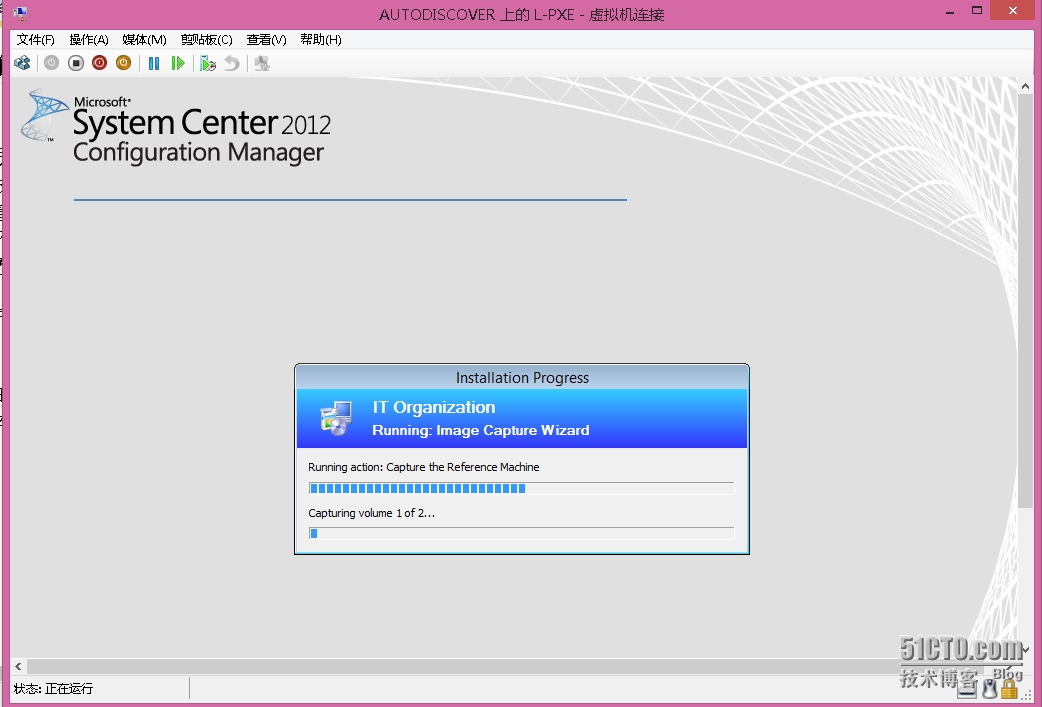Screen dimensions: 1042x707
Task: Create a checkpoint using the snapshot icon
Action: [x=208, y=63]
